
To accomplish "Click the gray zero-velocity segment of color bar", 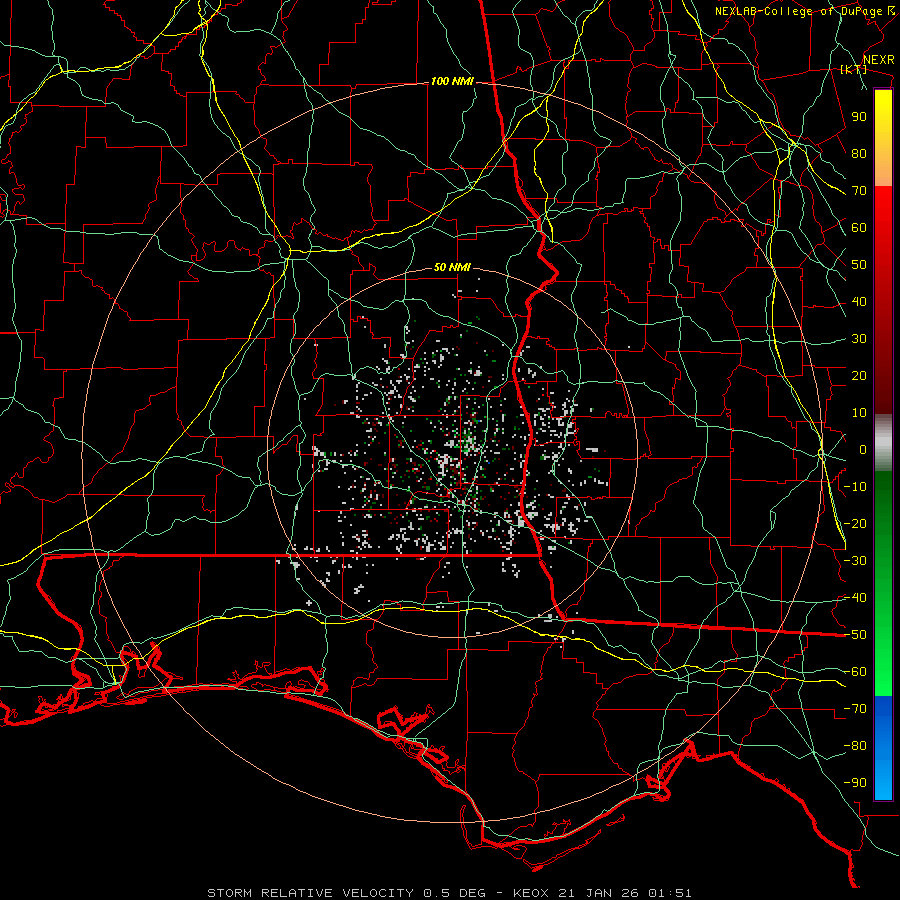I will (x=883, y=443).
